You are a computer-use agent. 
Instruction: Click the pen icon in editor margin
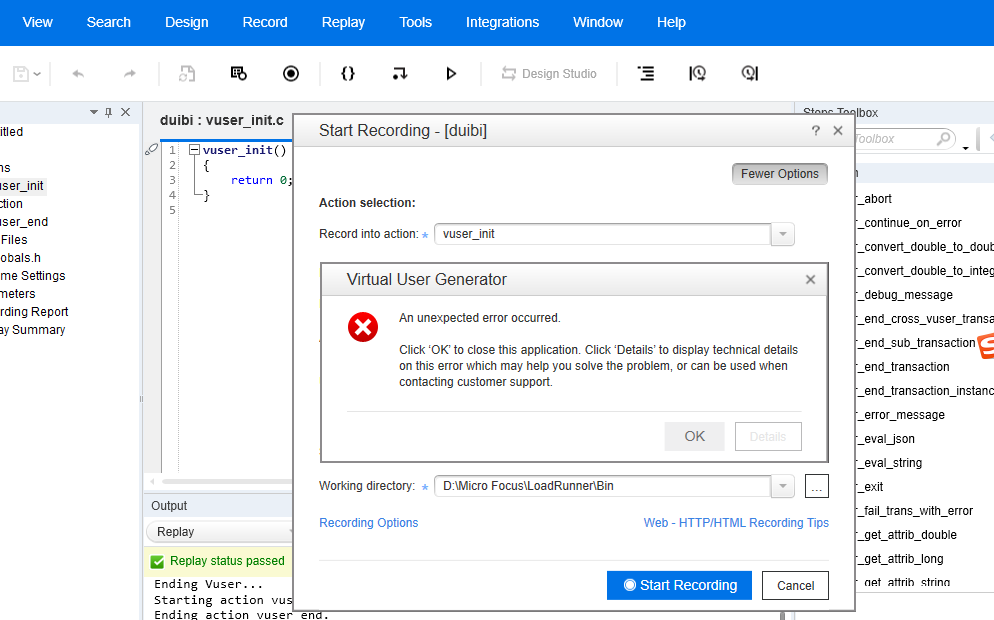pos(152,150)
